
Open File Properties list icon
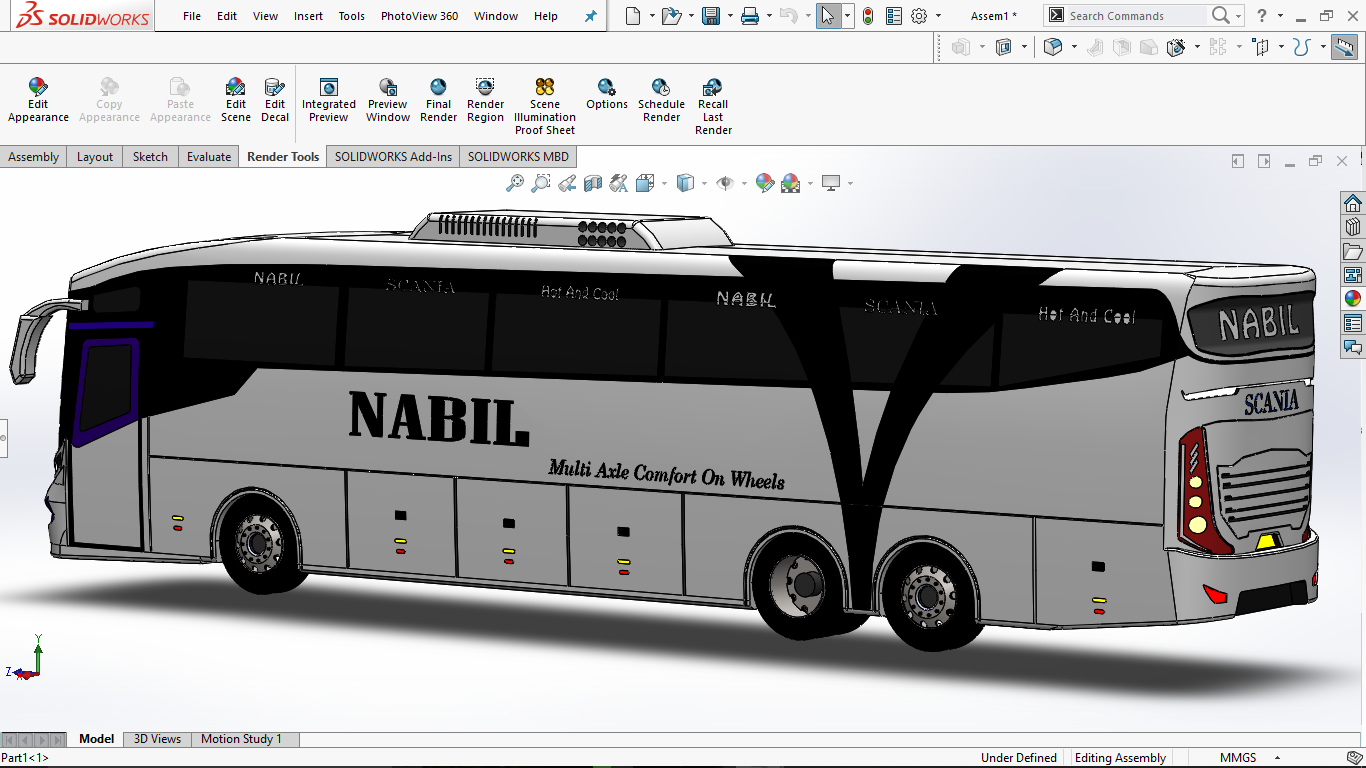click(894, 16)
